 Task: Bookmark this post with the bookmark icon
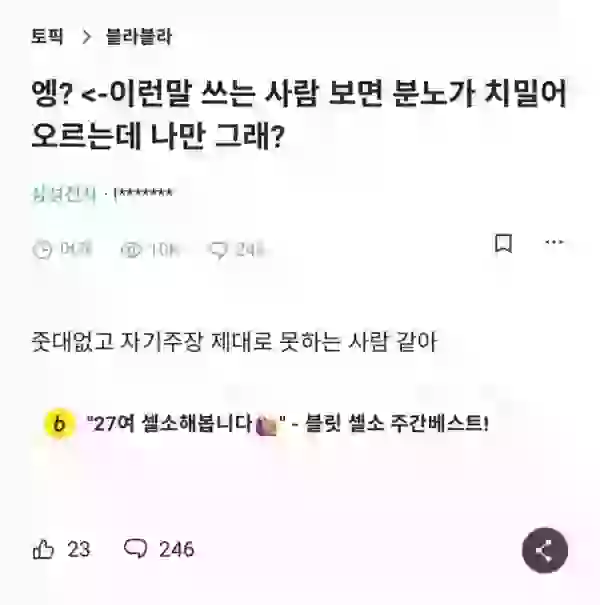click(503, 243)
